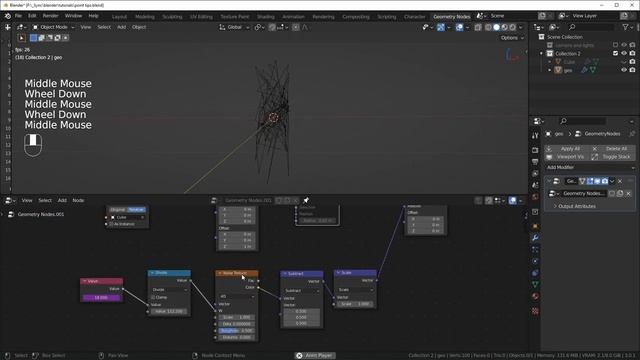Open the Render menu
This screenshot has width=640, height=360.
pyautogui.click(x=51, y=16)
